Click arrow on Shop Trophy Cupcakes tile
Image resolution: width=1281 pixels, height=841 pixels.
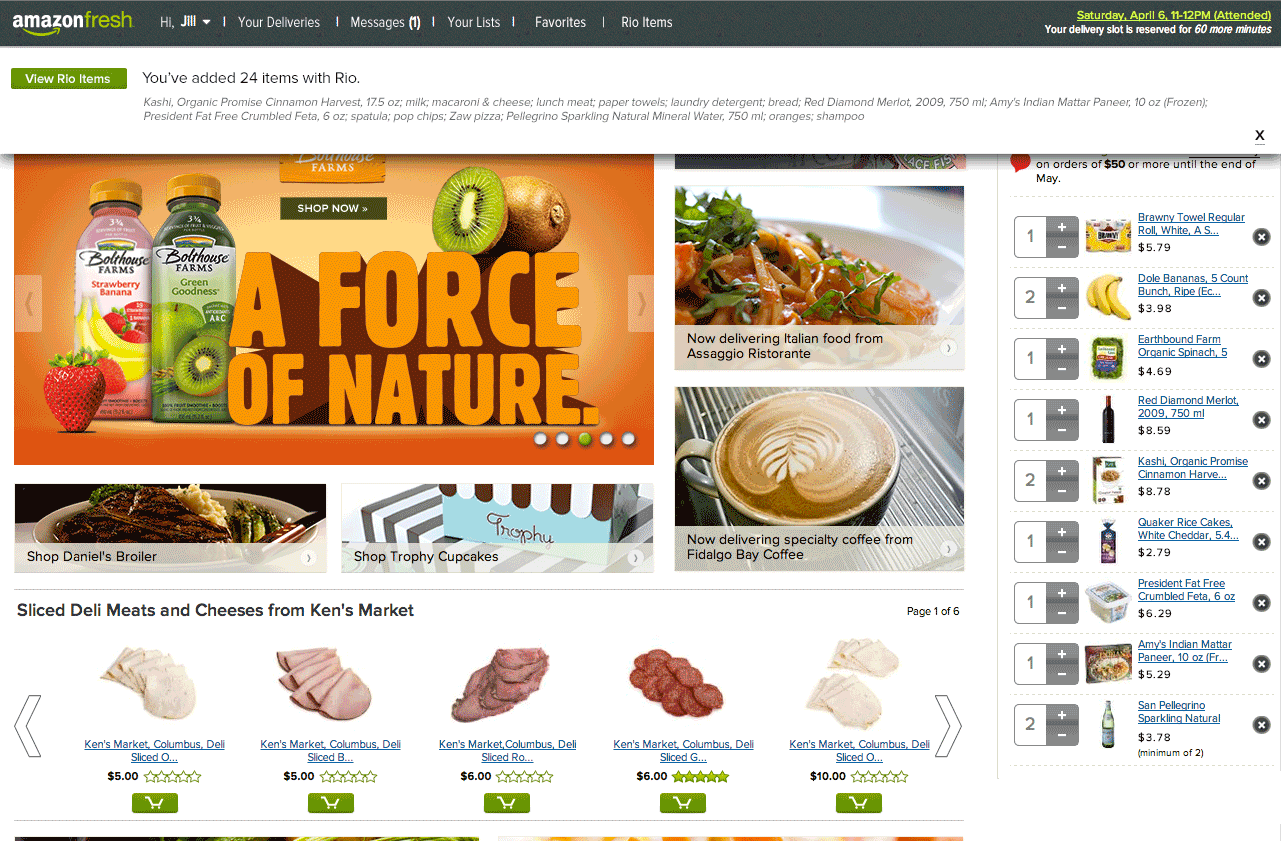coord(635,558)
